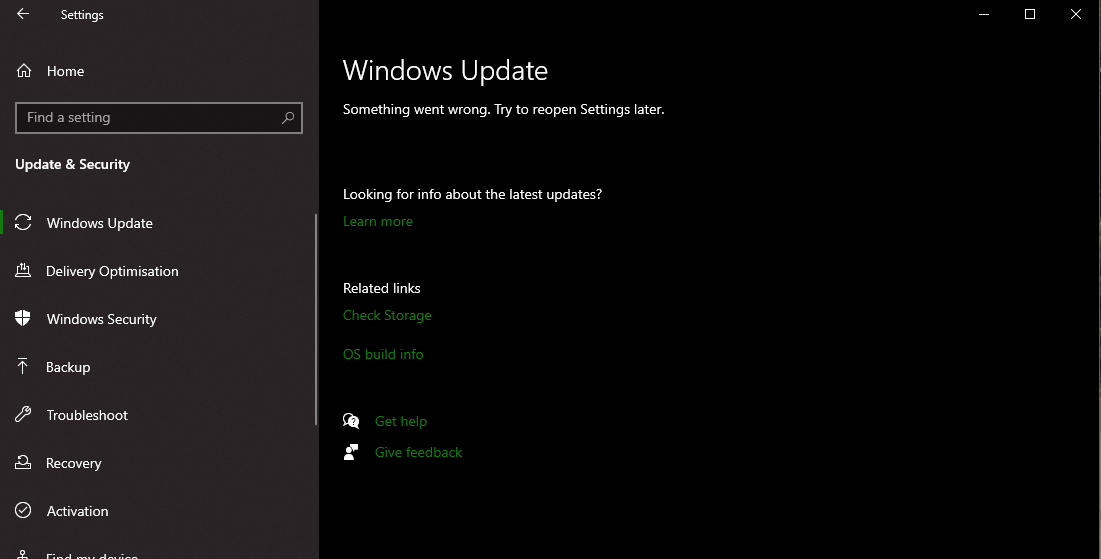Viewport: 1101px width, 559px height.
Task: Click the Get help chat icon
Action: point(351,421)
